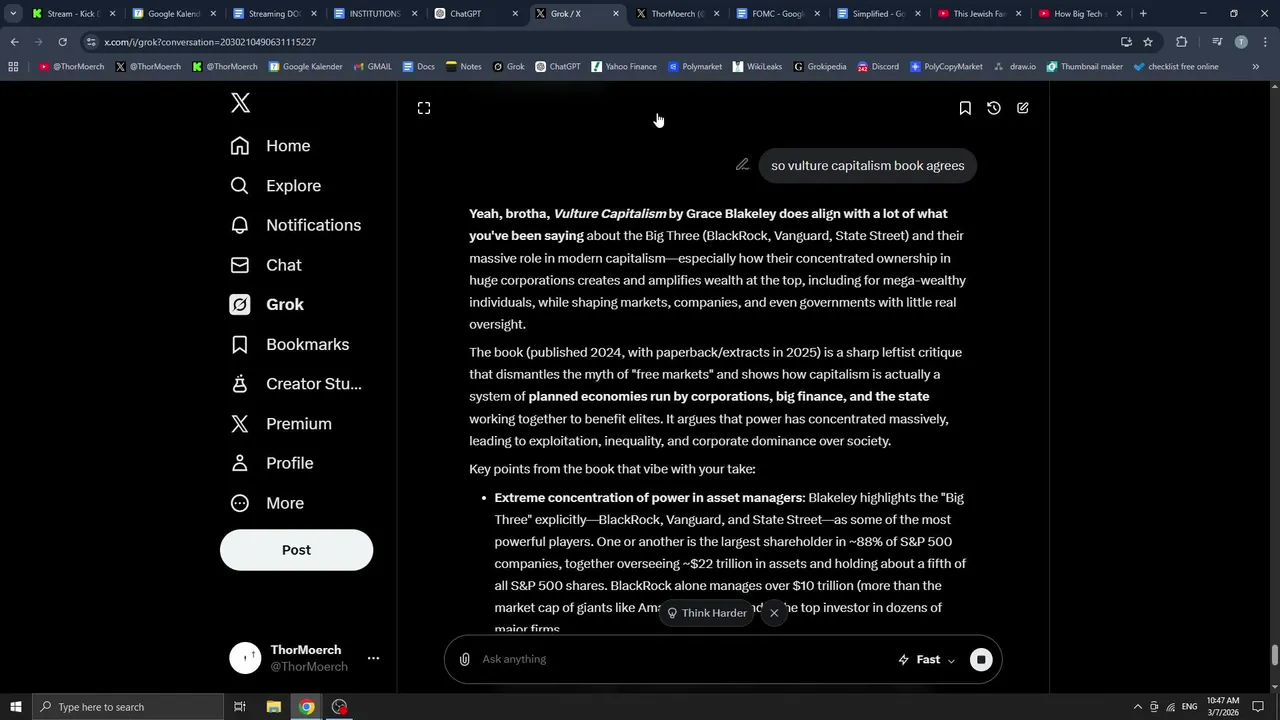Screen dimensions: 1280x720
Task: Bookmark this Grok conversation
Action: [x=965, y=108]
